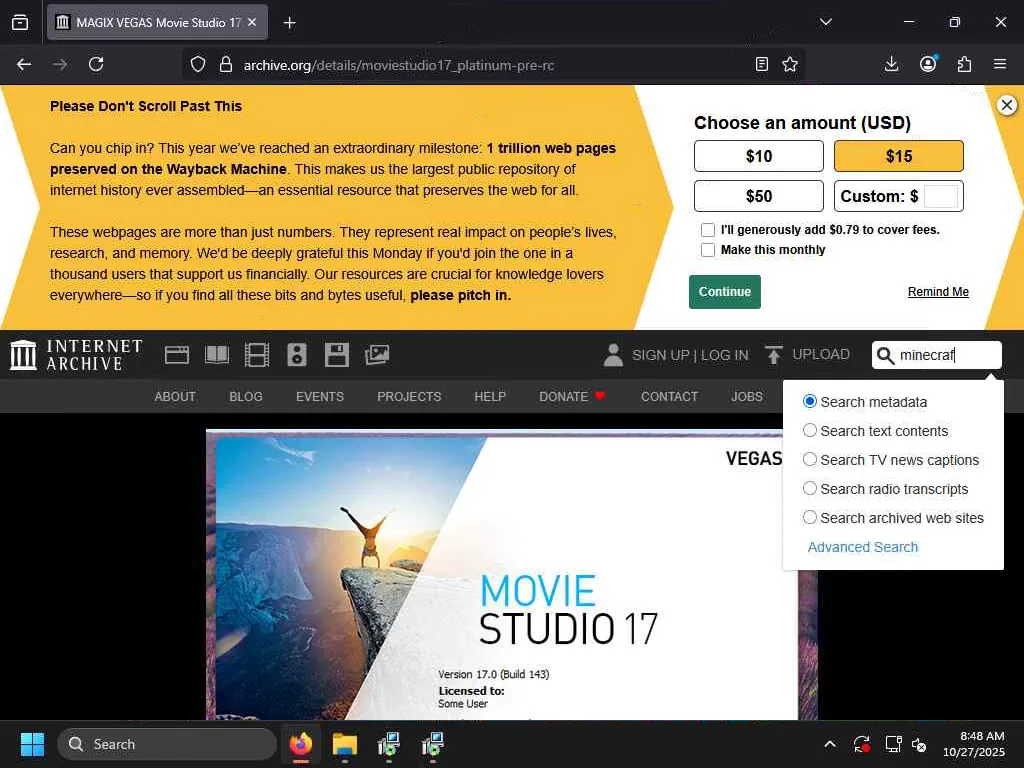Click the Internet Archive logo
The image size is (1024, 768).
tap(76, 355)
